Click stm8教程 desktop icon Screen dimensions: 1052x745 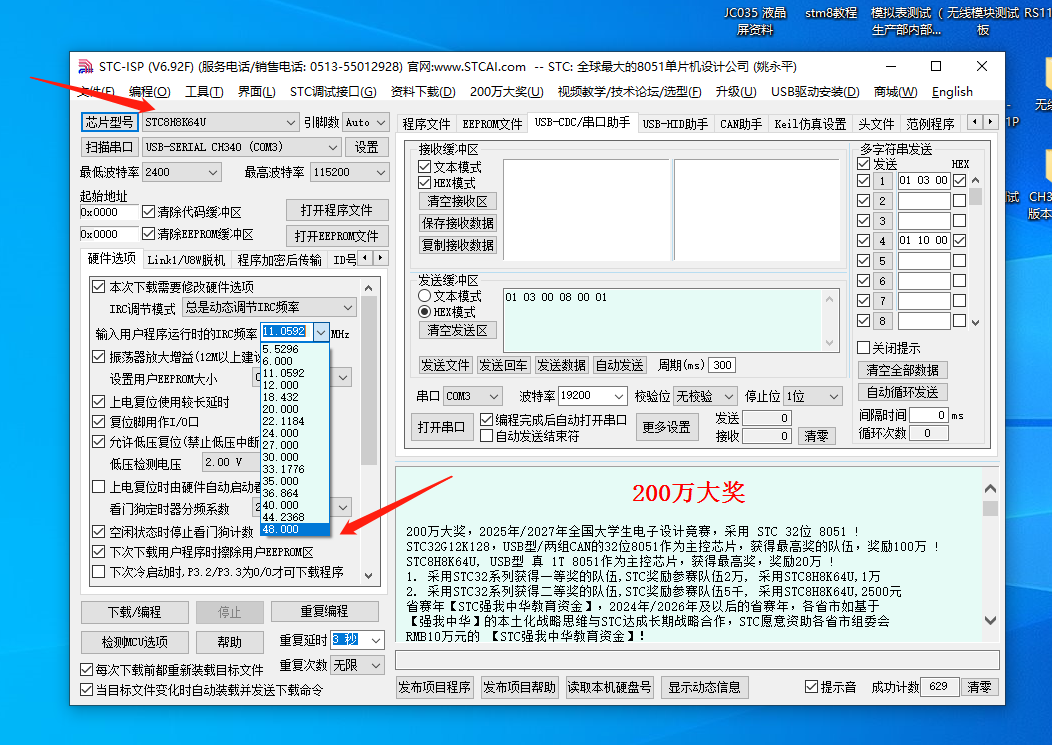[x=831, y=13]
